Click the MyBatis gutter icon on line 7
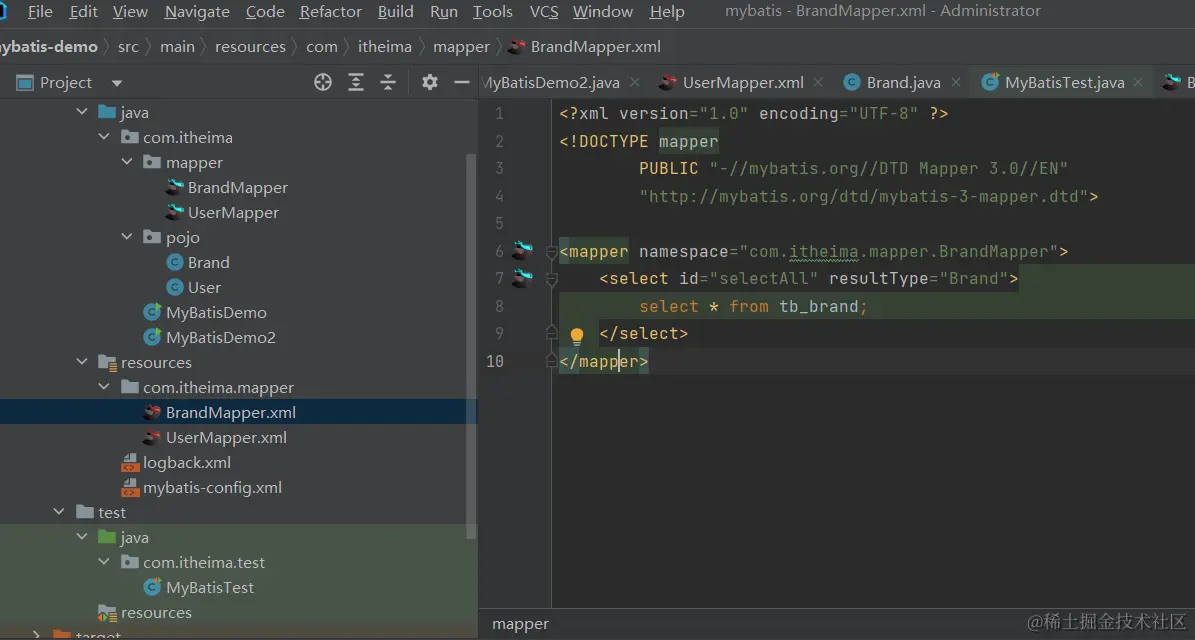1195x640 pixels. [x=523, y=277]
